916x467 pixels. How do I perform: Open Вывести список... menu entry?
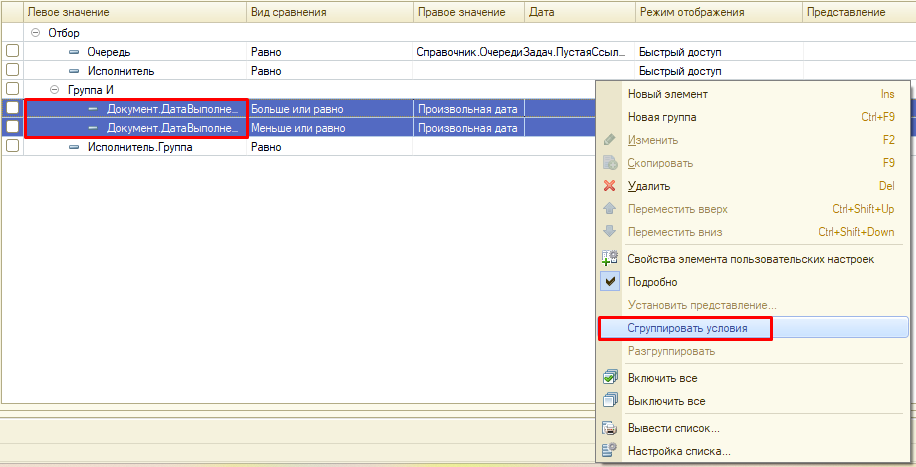754,428
